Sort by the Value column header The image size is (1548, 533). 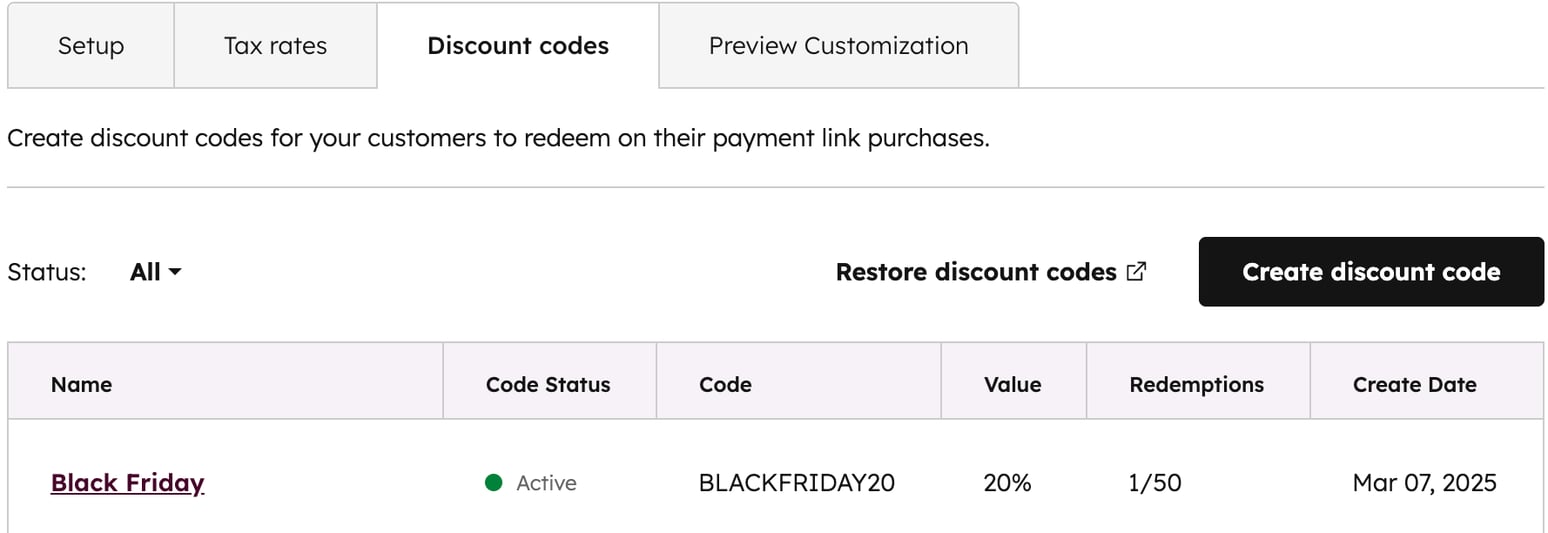[x=1012, y=385]
